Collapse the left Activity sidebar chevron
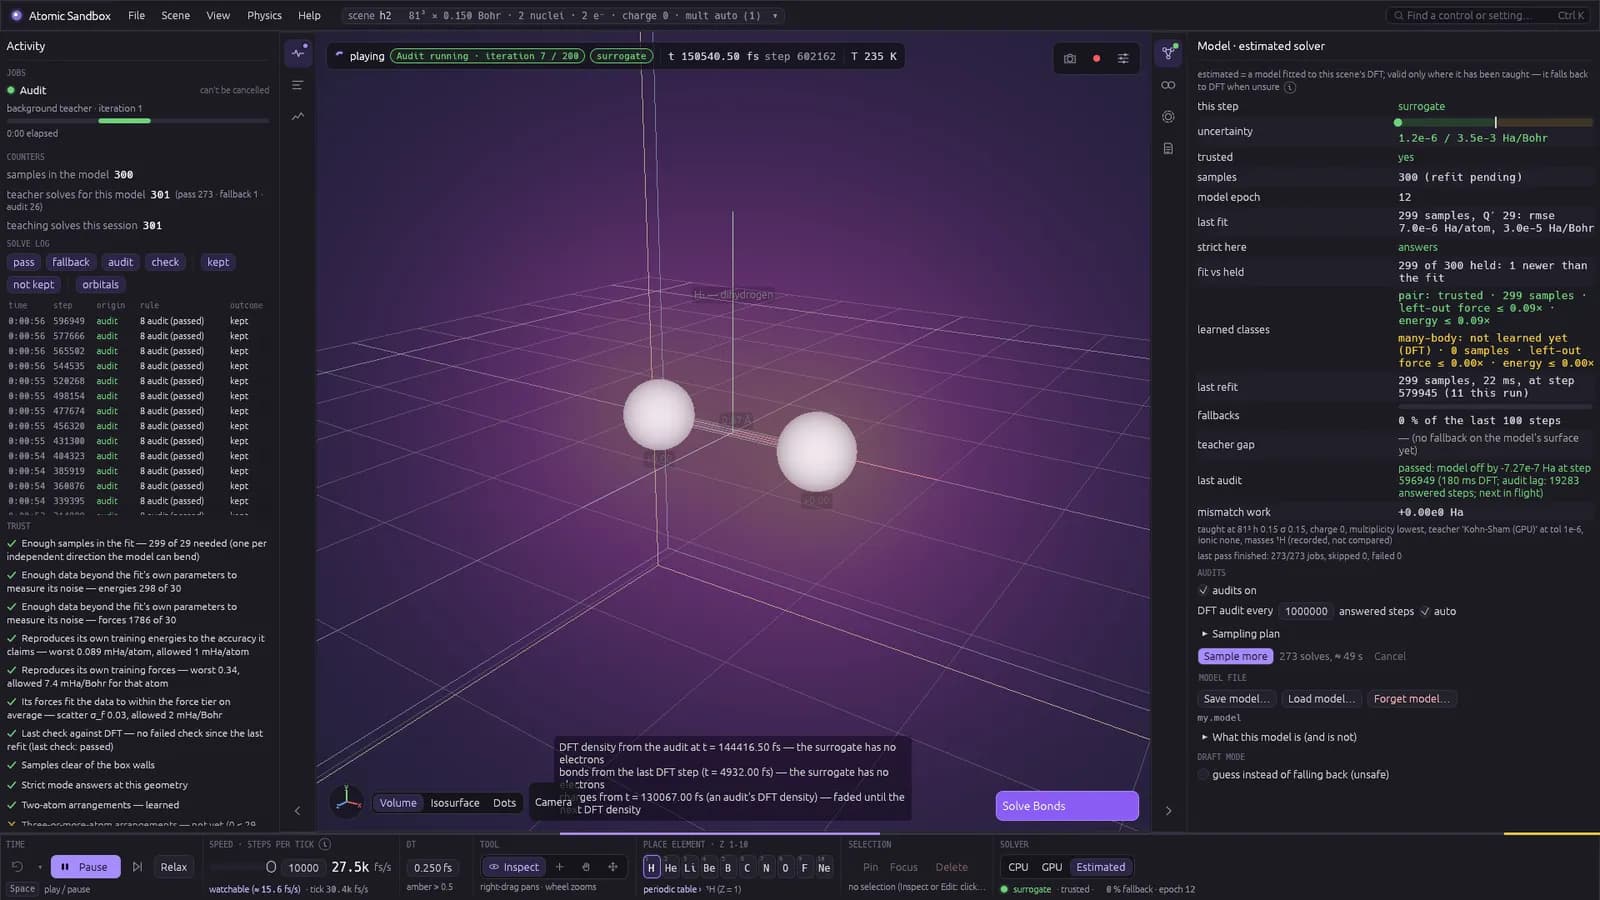This screenshot has height=900, width=1600. click(297, 811)
